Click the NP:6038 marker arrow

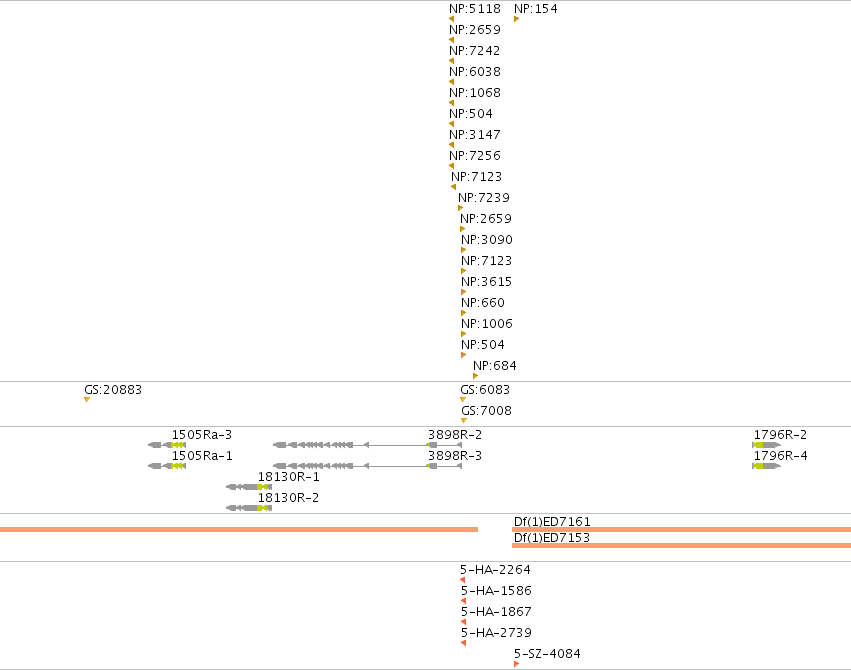pyautogui.click(x=452, y=82)
